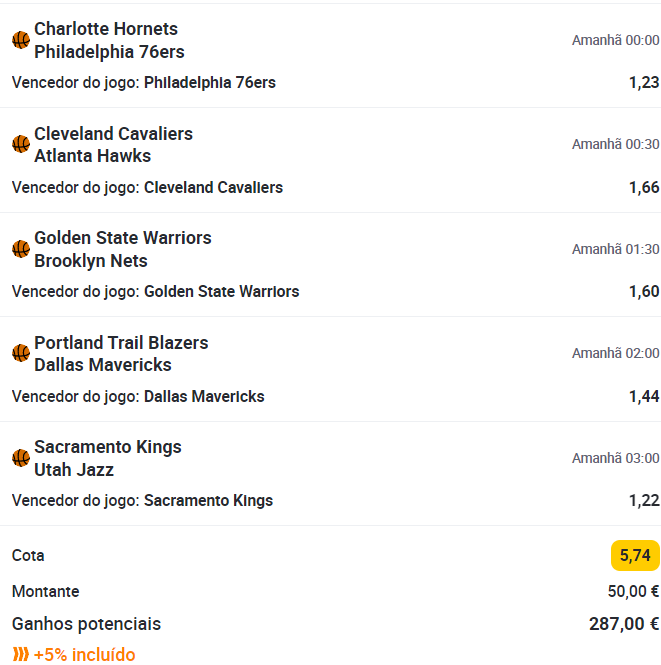
Task: Click the yellow 5,74 total odds badge
Action: [635, 555]
